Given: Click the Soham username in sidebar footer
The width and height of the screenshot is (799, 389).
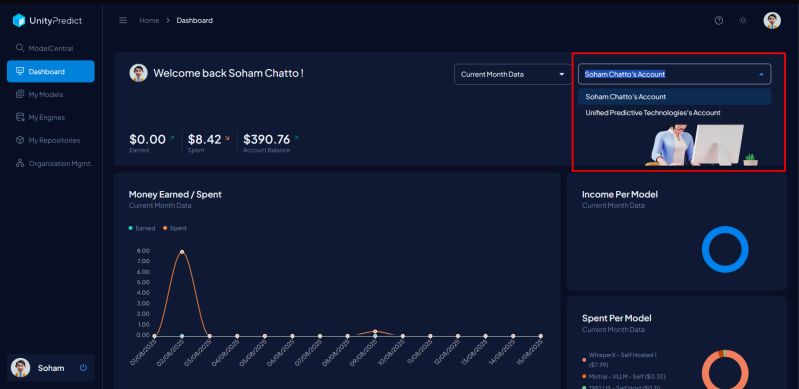Looking at the screenshot, I should (51, 368).
